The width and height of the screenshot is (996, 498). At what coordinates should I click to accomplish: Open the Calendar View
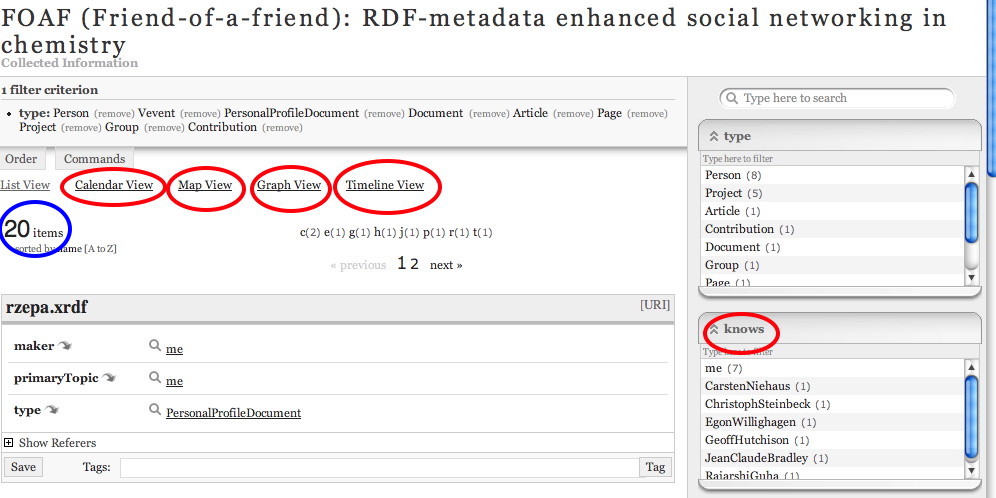114,185
